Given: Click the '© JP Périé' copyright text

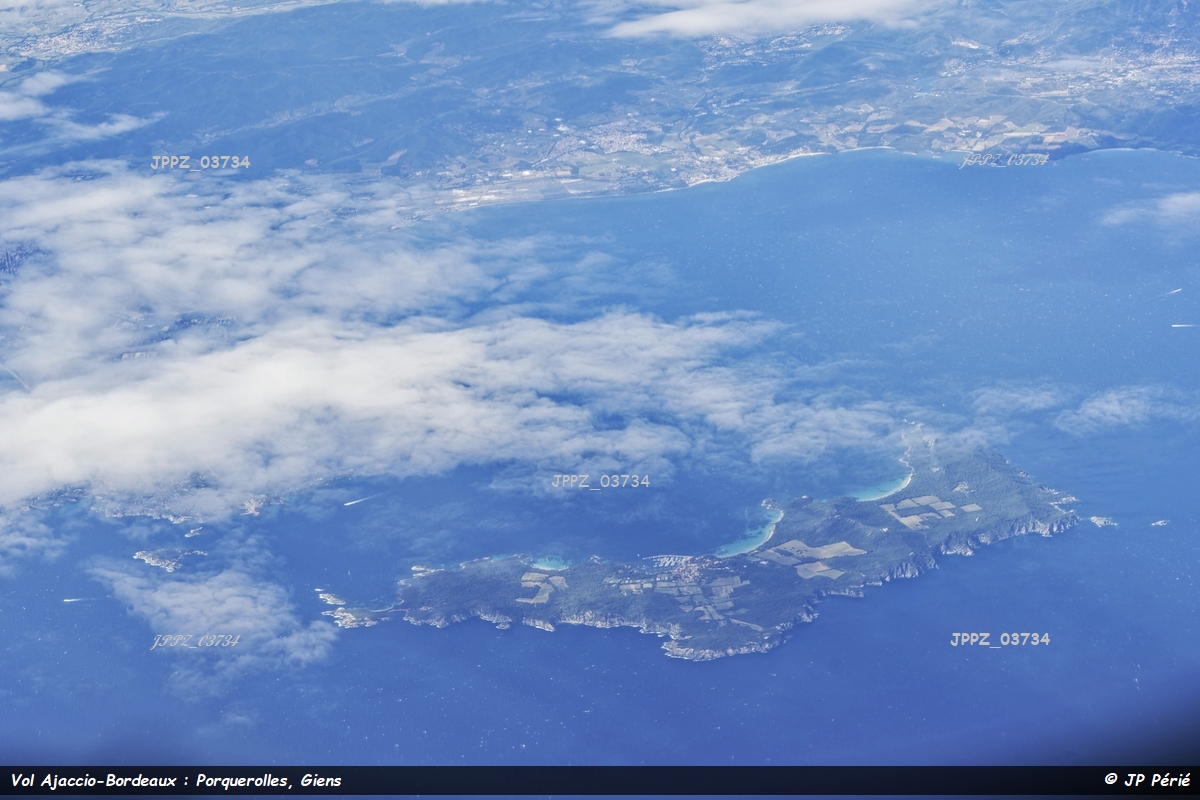Looking at the screenshot, I should [x=1147, y=780].
